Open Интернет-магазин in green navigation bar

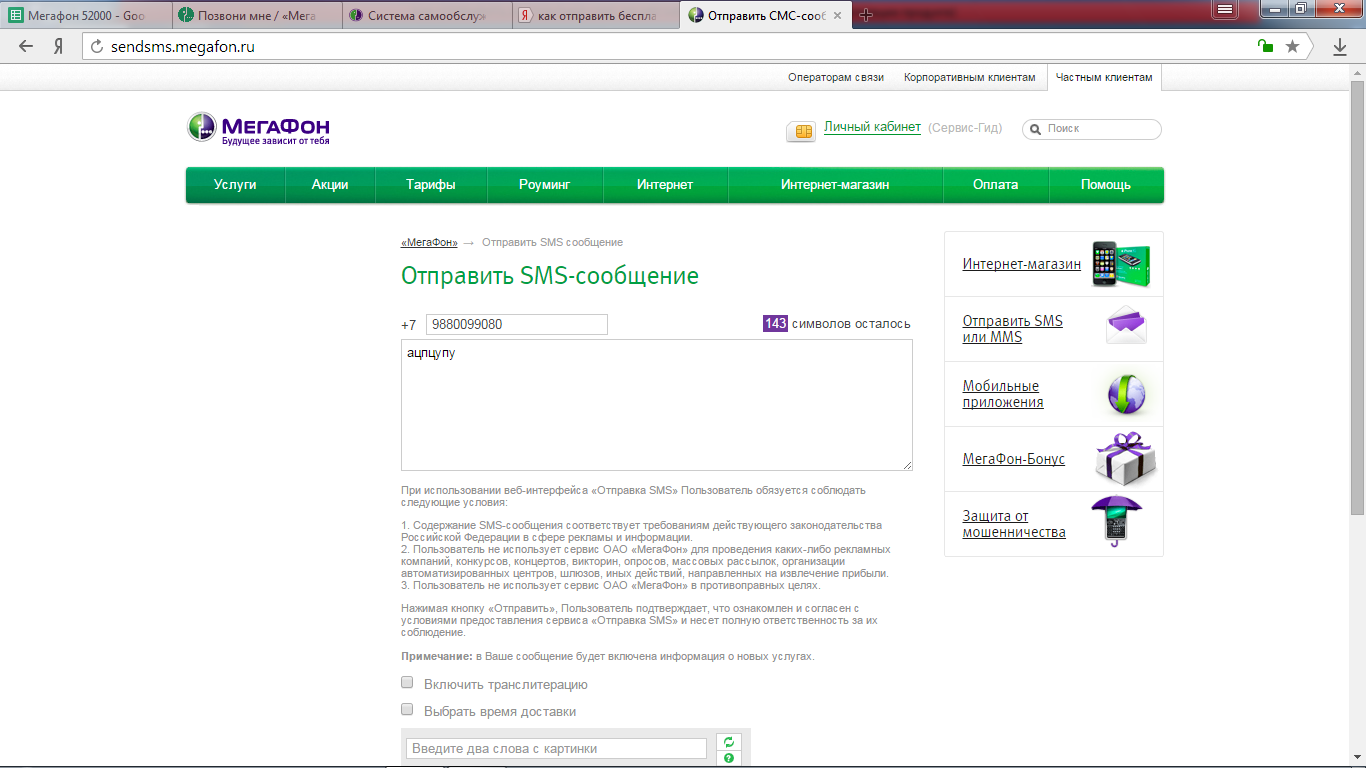coord(835,185)
